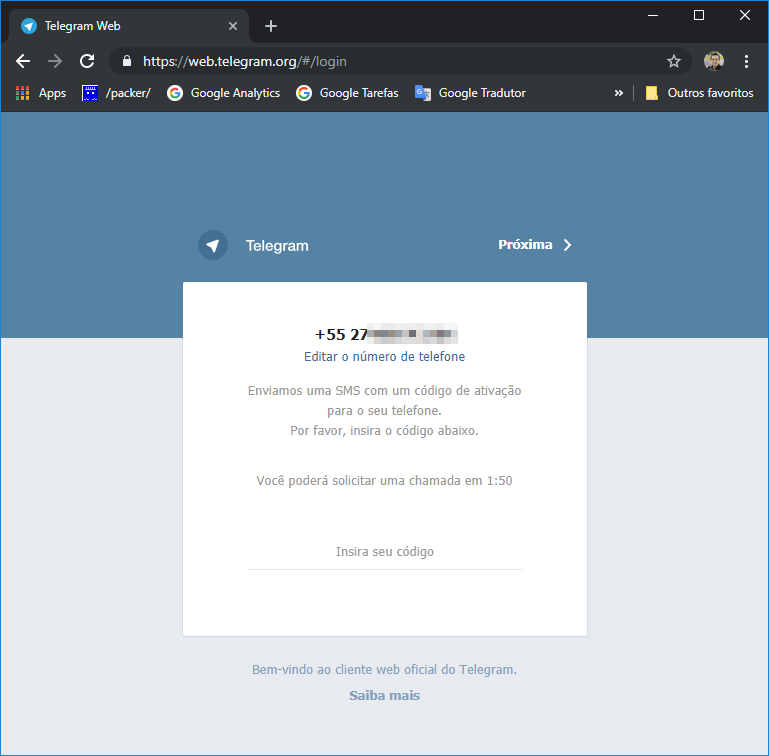Reload the Telegram Web page

pos(87,61)
